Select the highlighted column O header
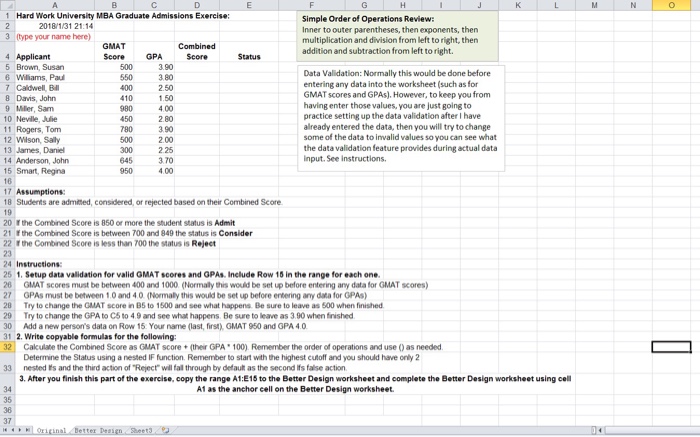The height and width of the screenshot is (437, 700). pyautogui.click(x=671, y=5)
